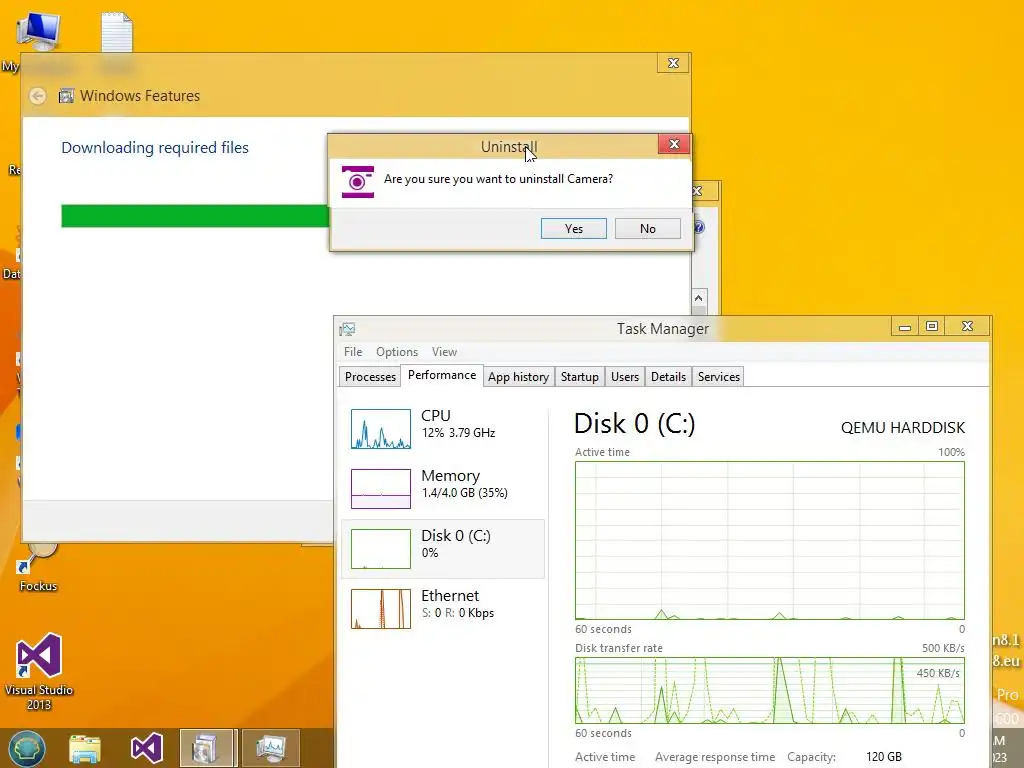Close the Windows Features window
1024x768 pixels.
(673, 63)
